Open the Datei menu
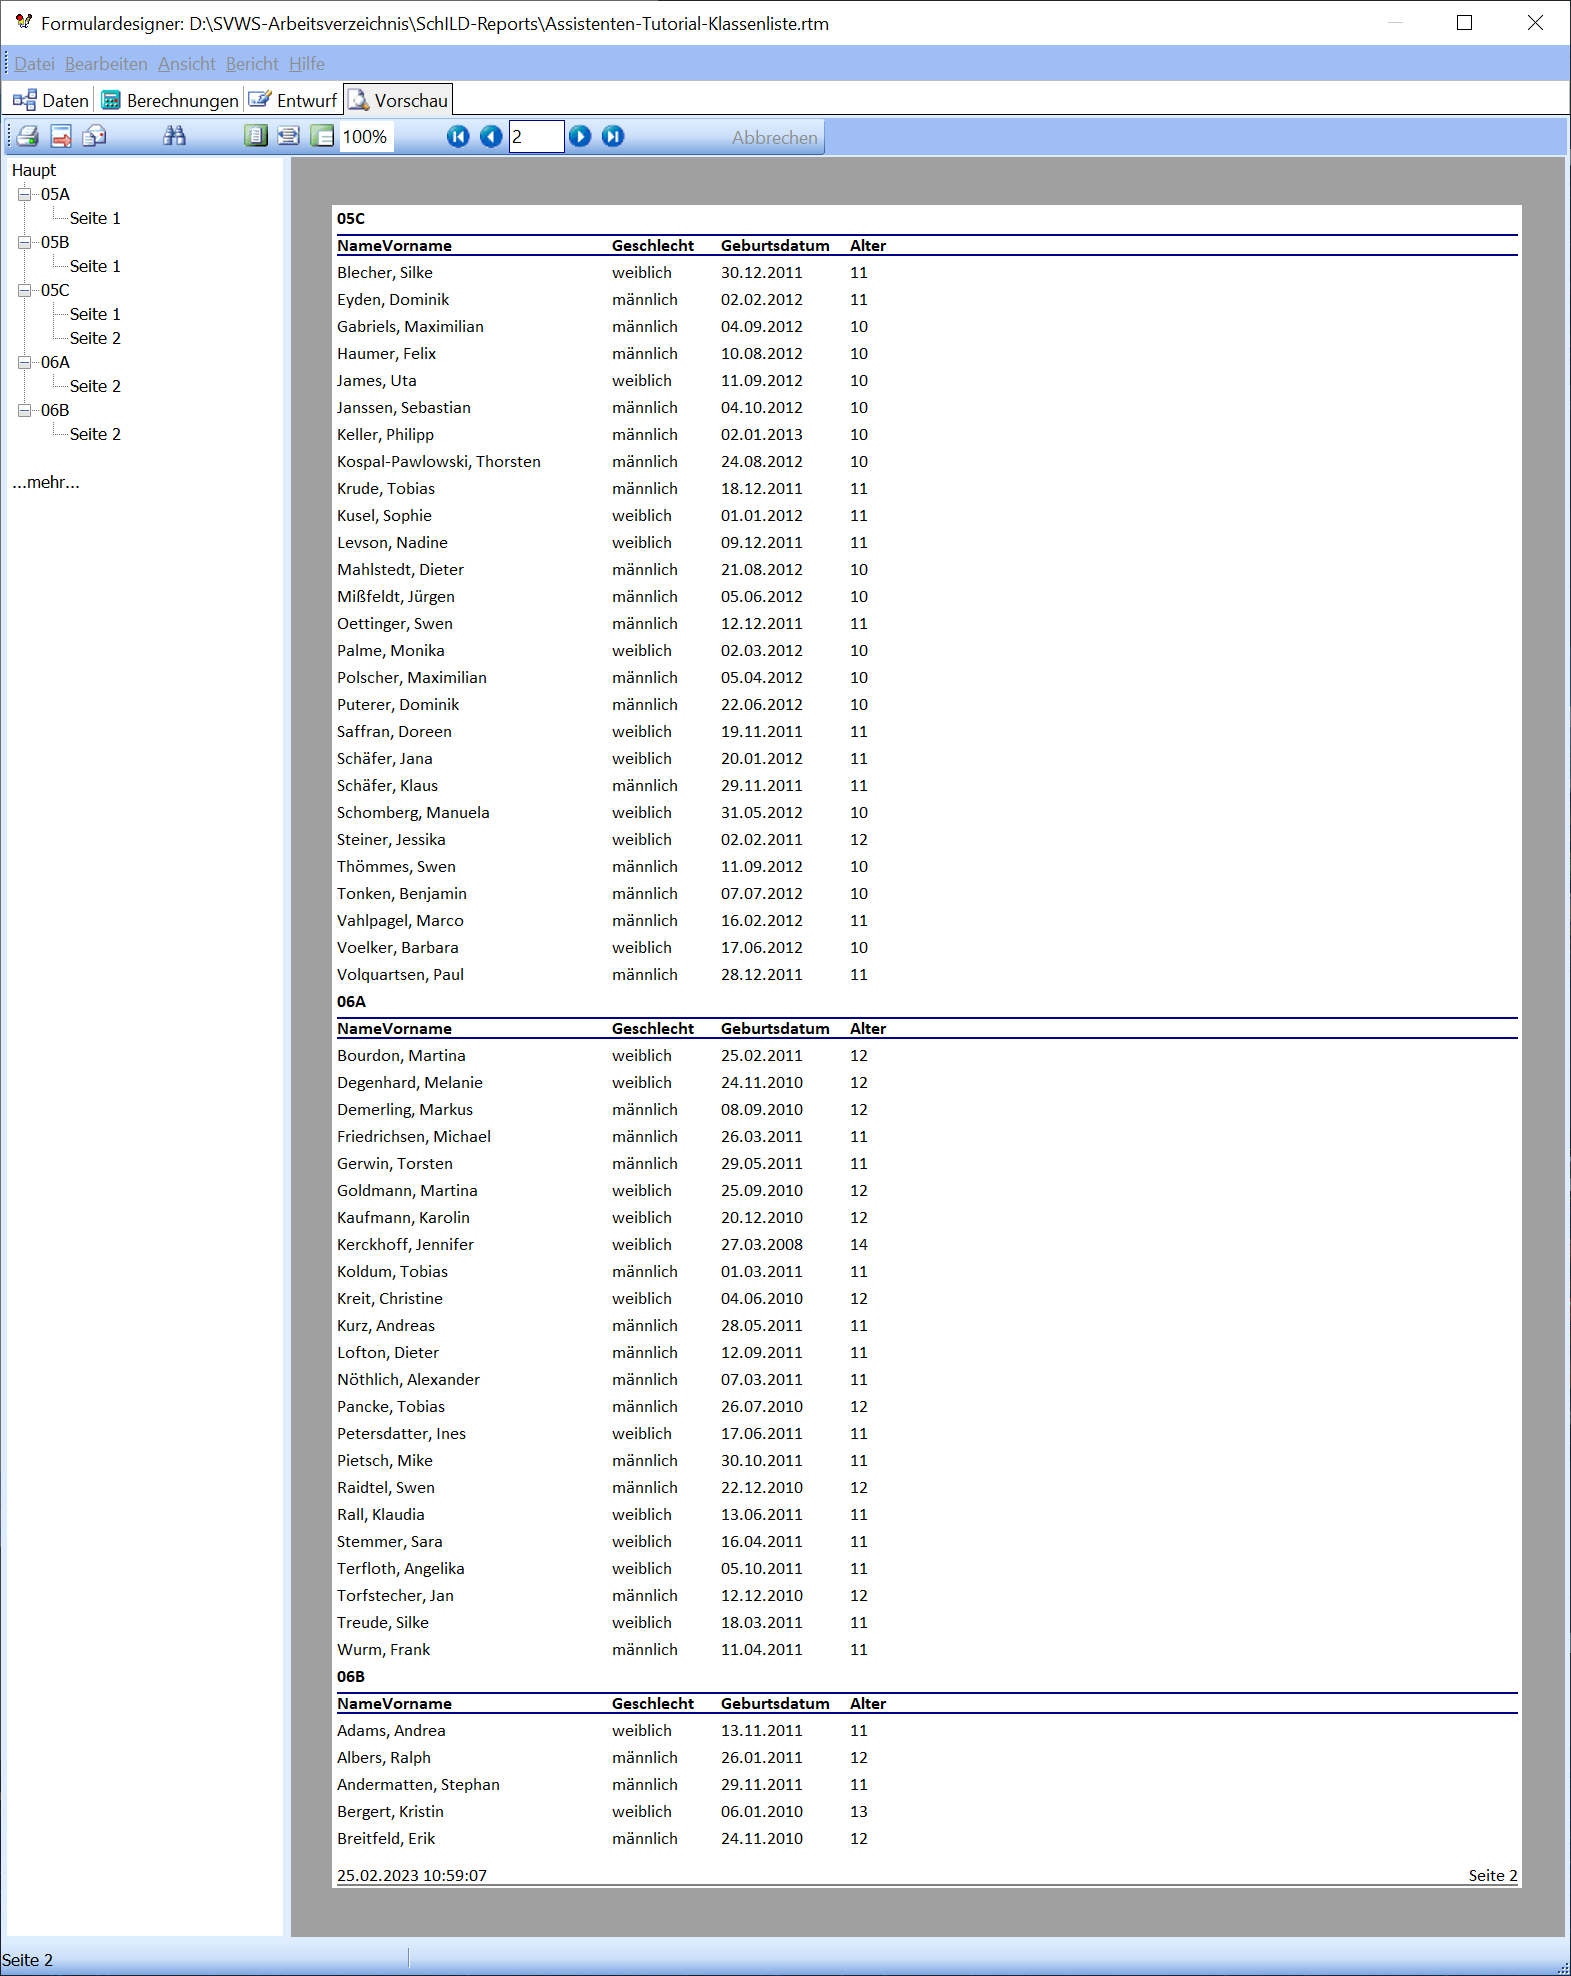The height and width of the screenshot is (1976, 1571). [34, 64]
